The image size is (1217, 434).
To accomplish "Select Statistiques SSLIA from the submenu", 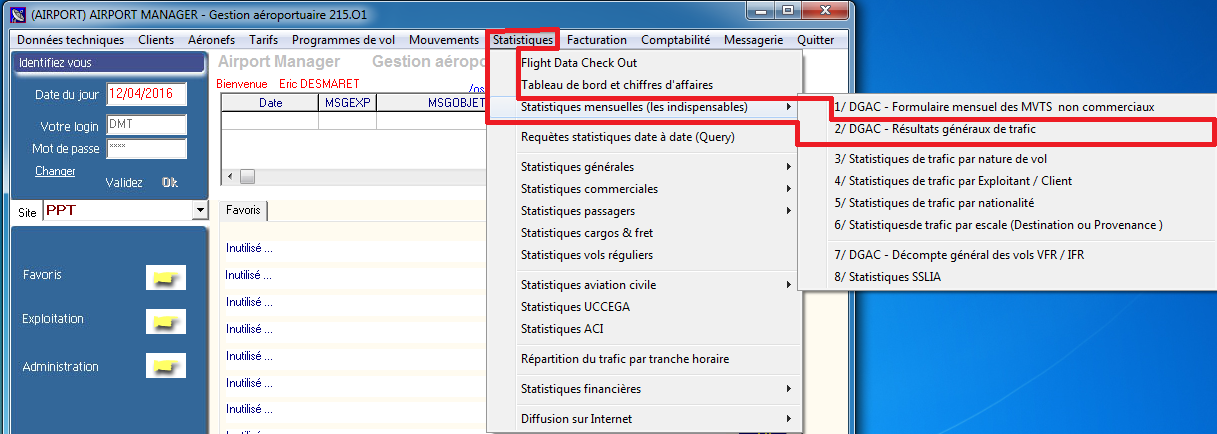I will coord(887,277).
